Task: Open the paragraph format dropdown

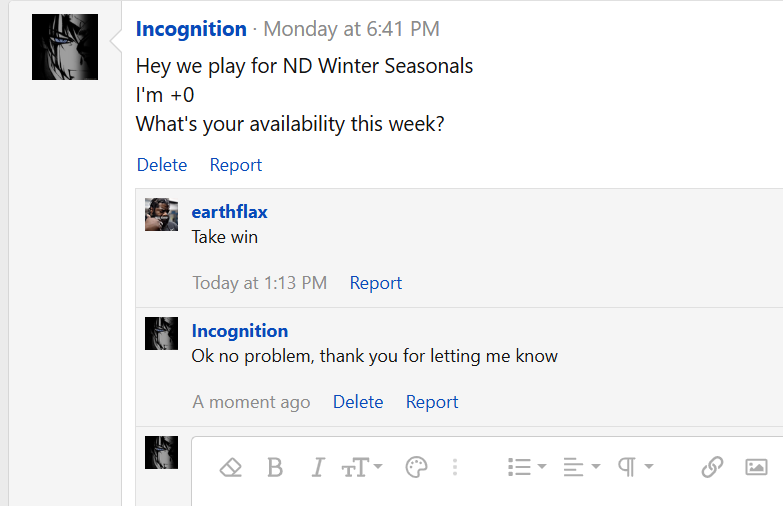Action: (x=635, y=467)
